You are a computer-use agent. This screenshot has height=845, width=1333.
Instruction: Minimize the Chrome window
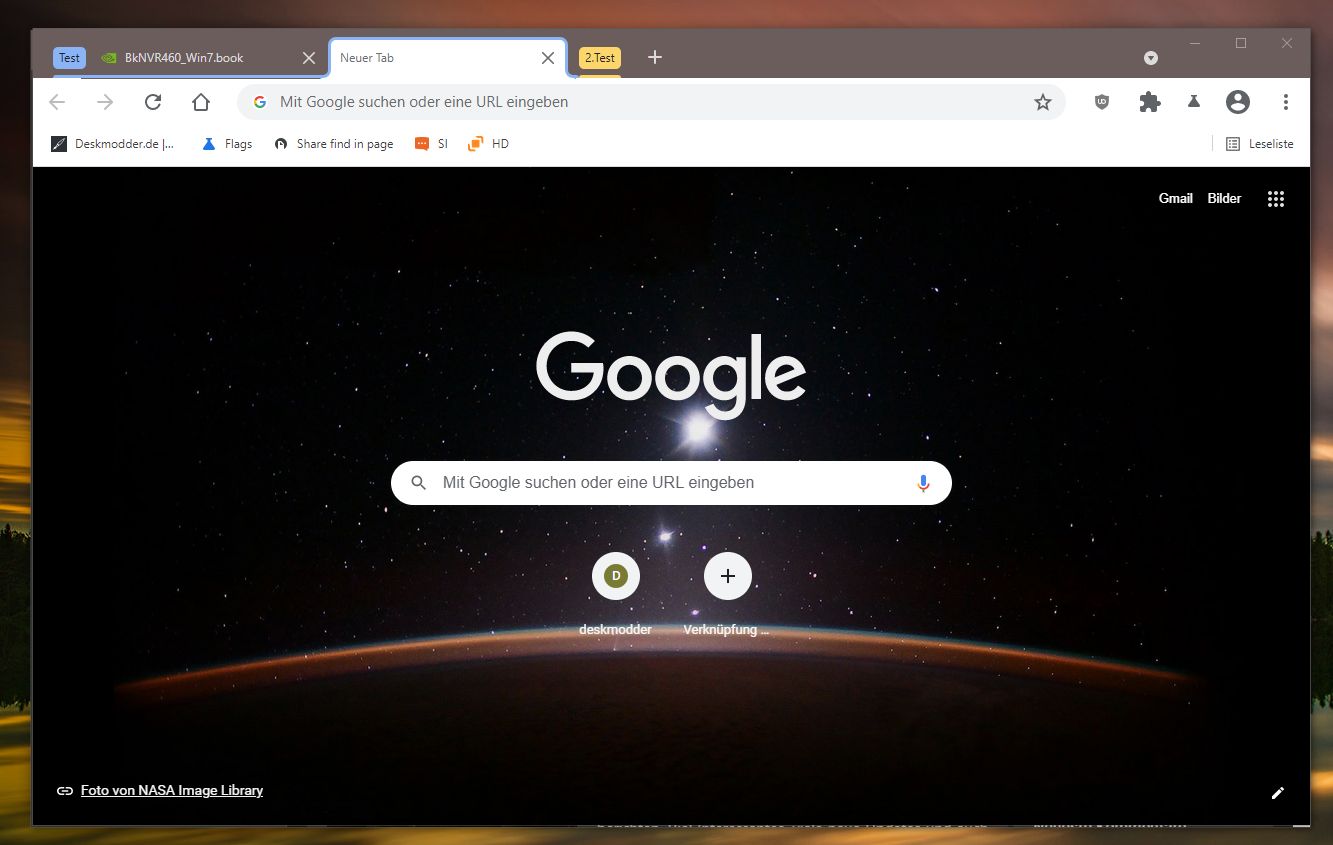[x=1195, y=43]
